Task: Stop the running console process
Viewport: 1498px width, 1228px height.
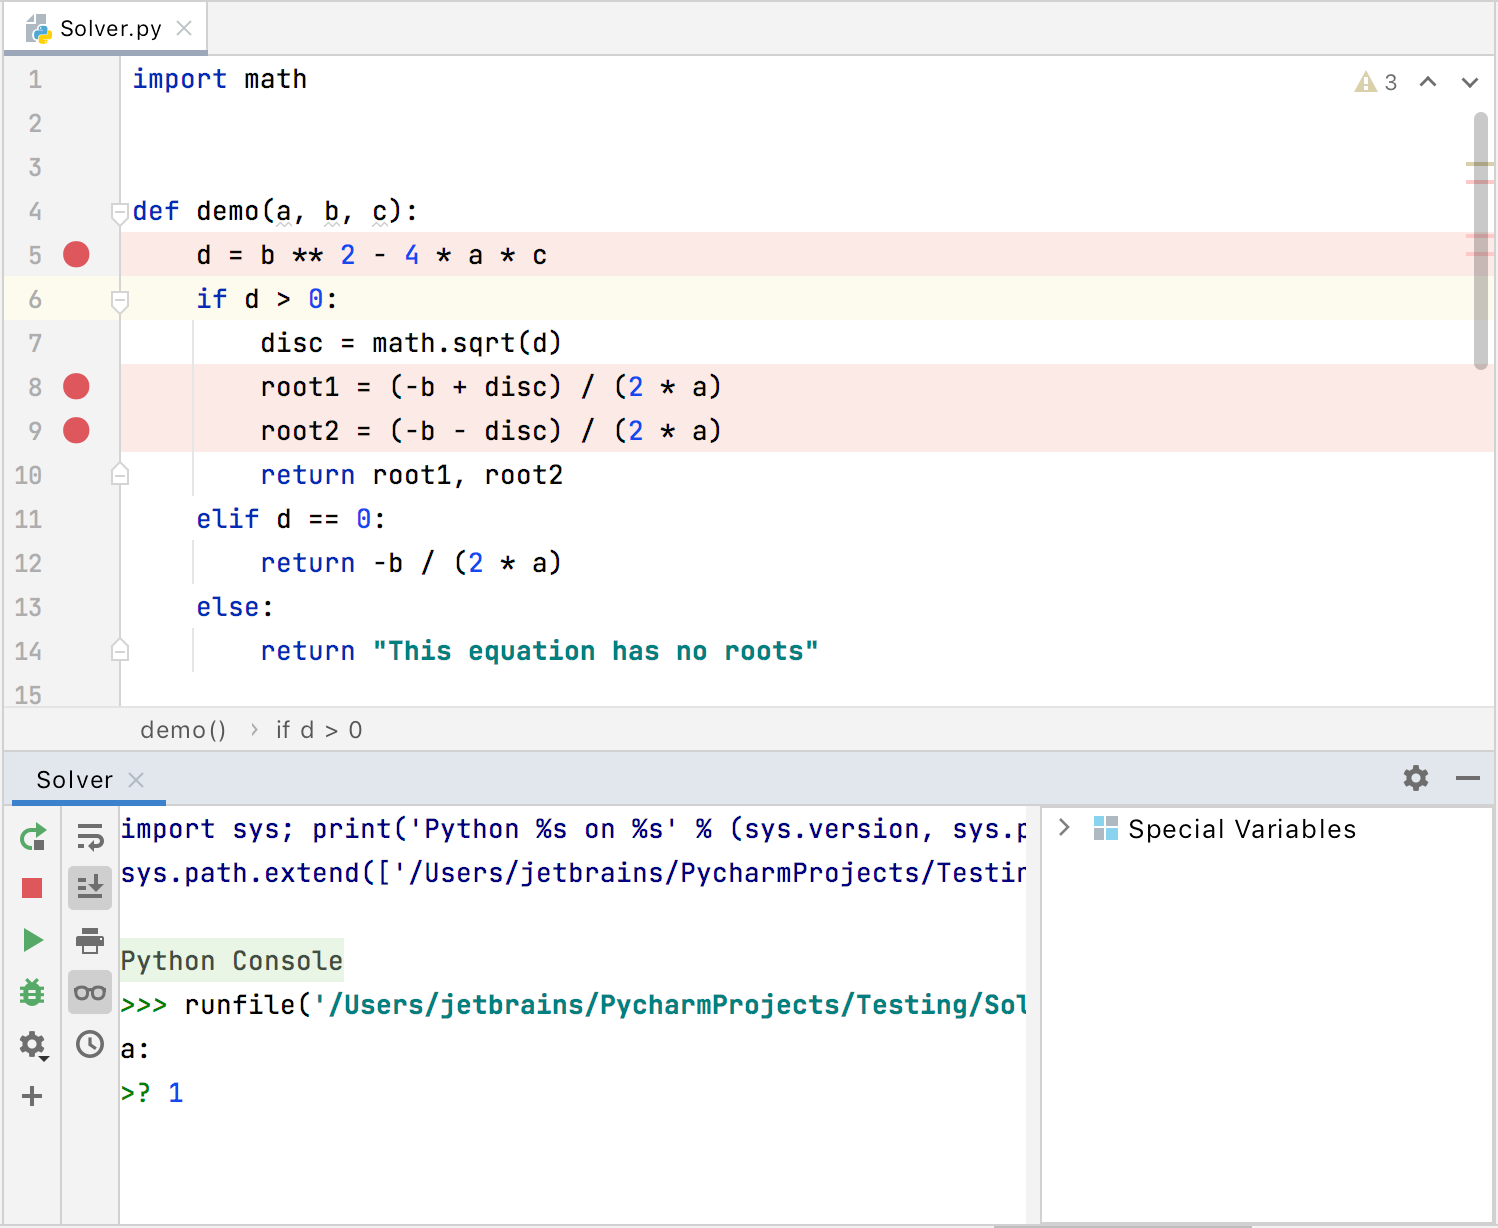Action: tap(32, 887)
